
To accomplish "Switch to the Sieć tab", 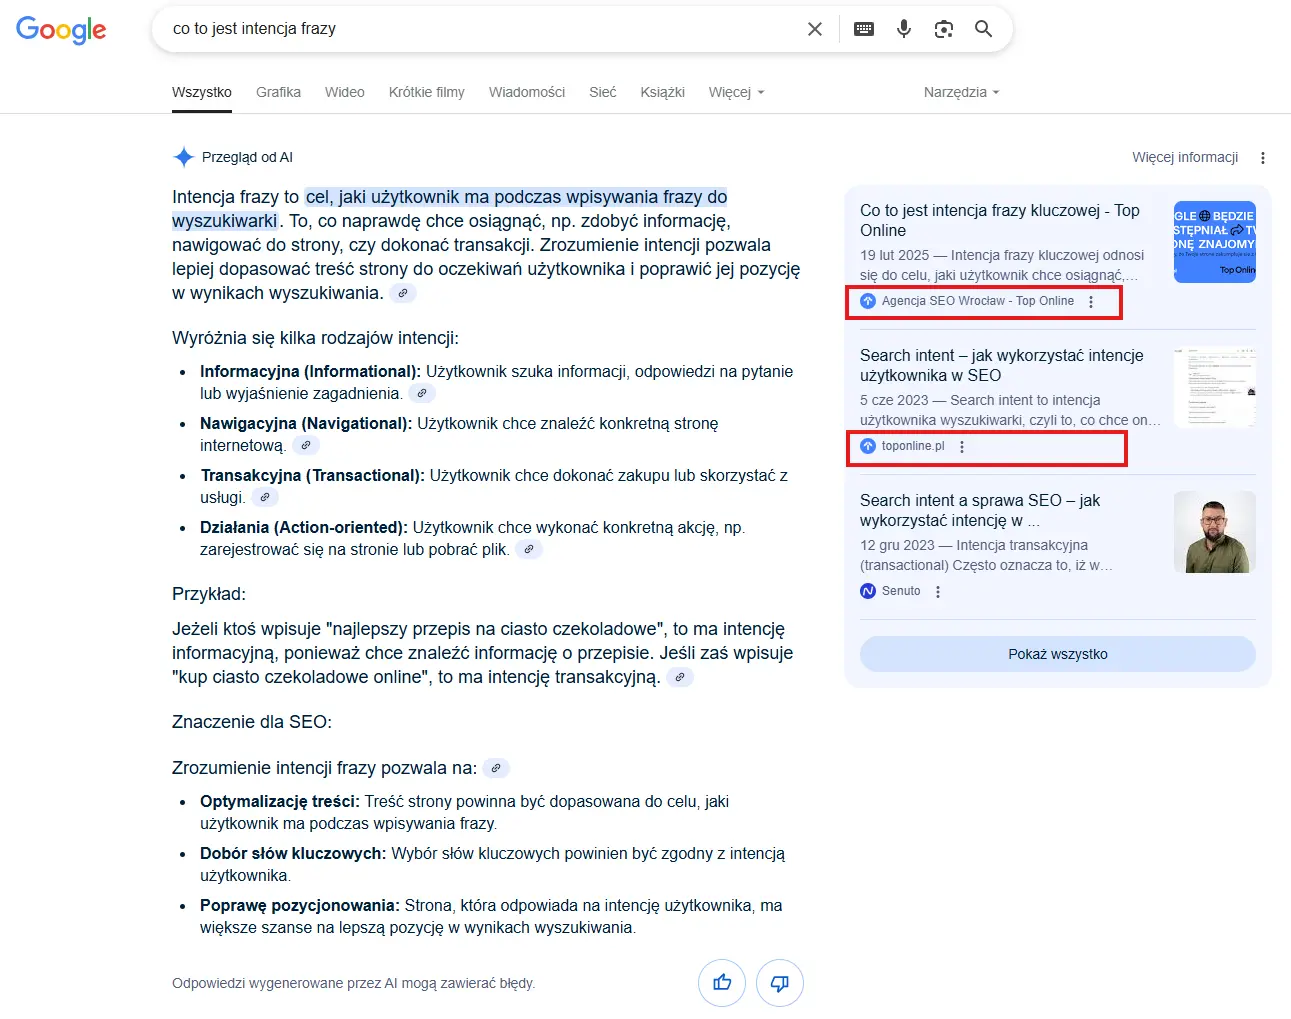I will tap(603, 92).
